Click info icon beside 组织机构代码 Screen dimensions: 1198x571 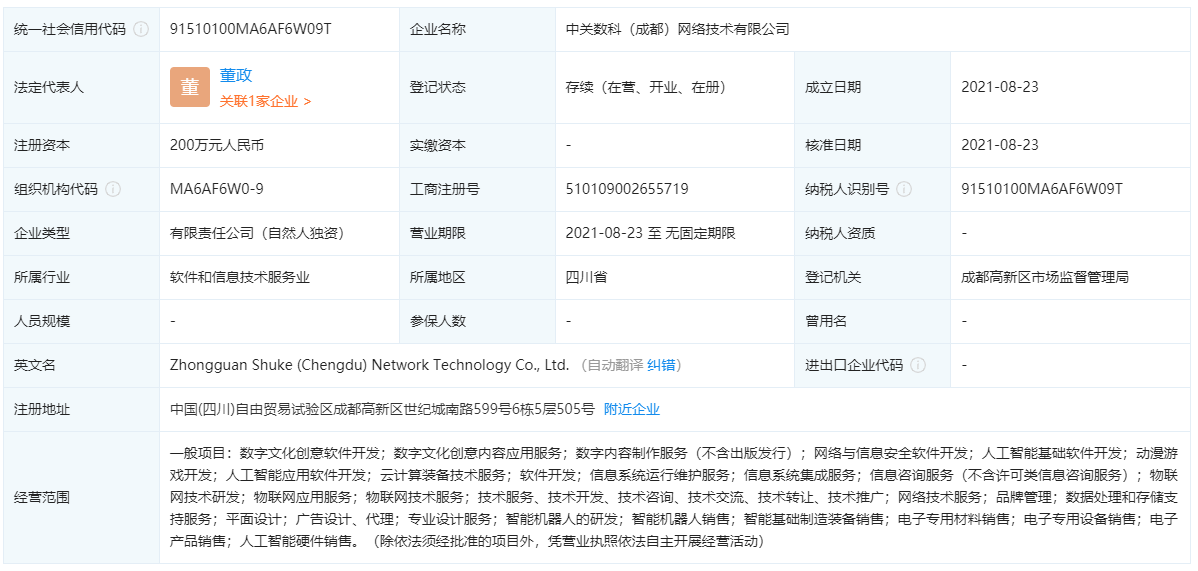pyautogui.click(x=113, y=190)
